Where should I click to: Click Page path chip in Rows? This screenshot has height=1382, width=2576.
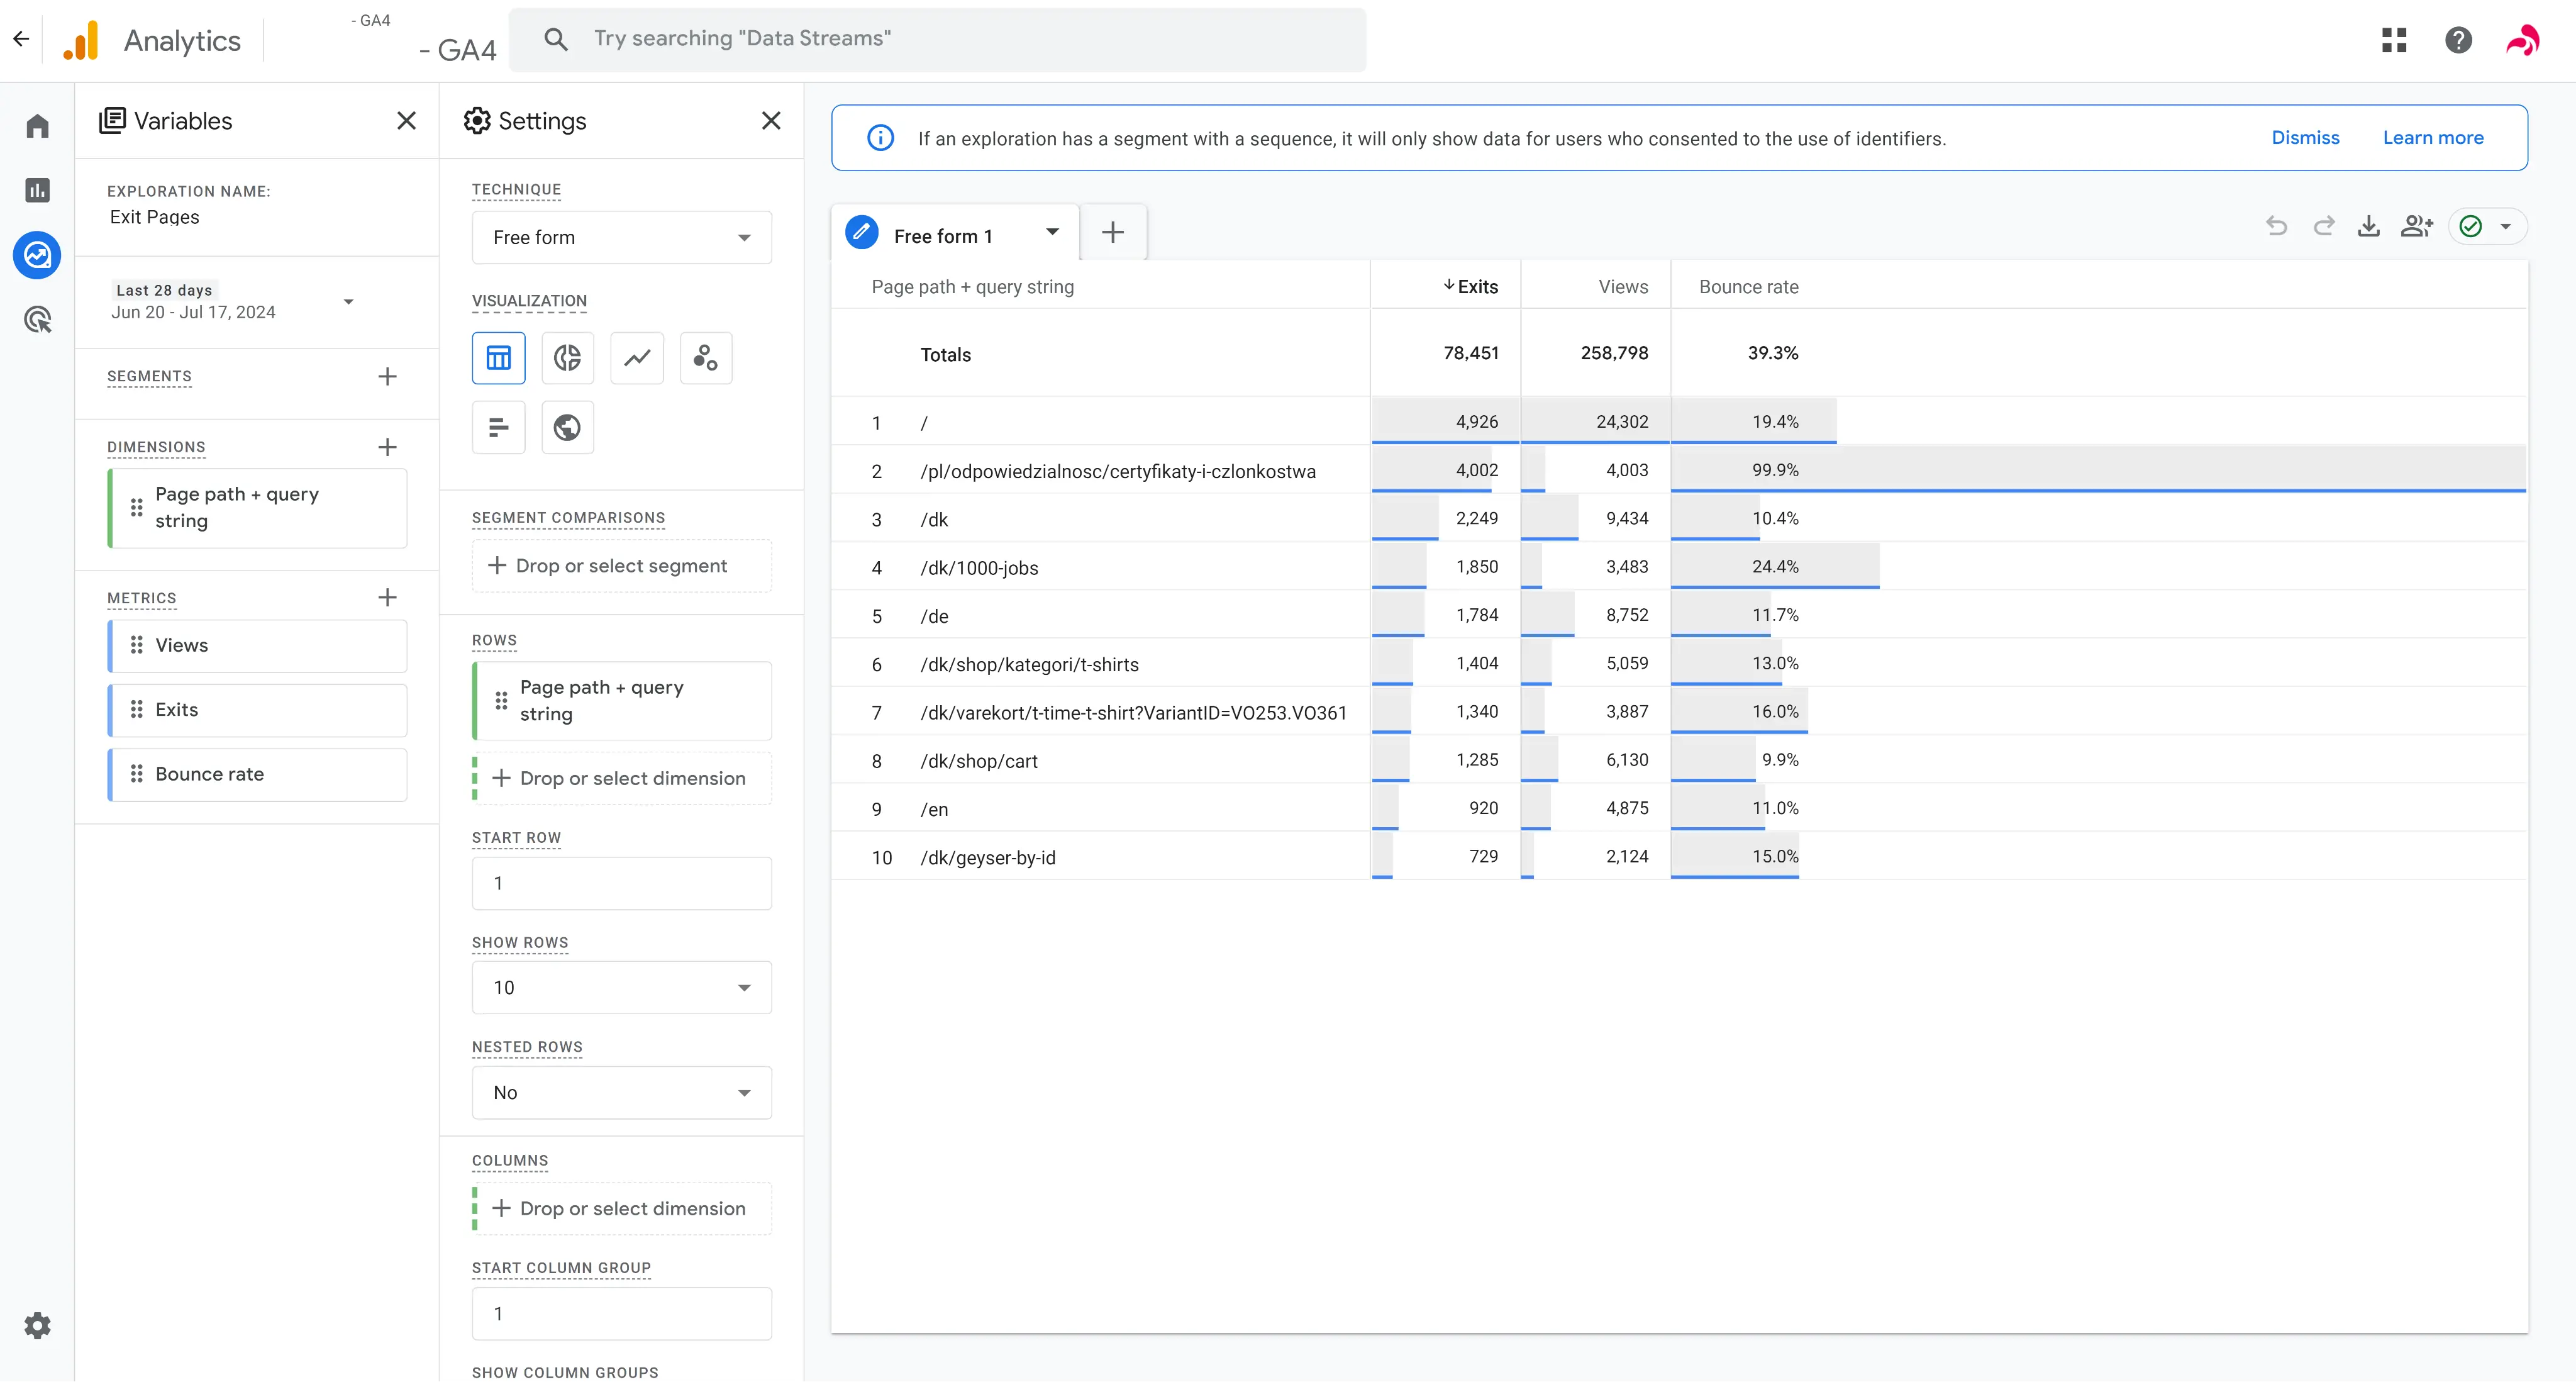(622, 701)
